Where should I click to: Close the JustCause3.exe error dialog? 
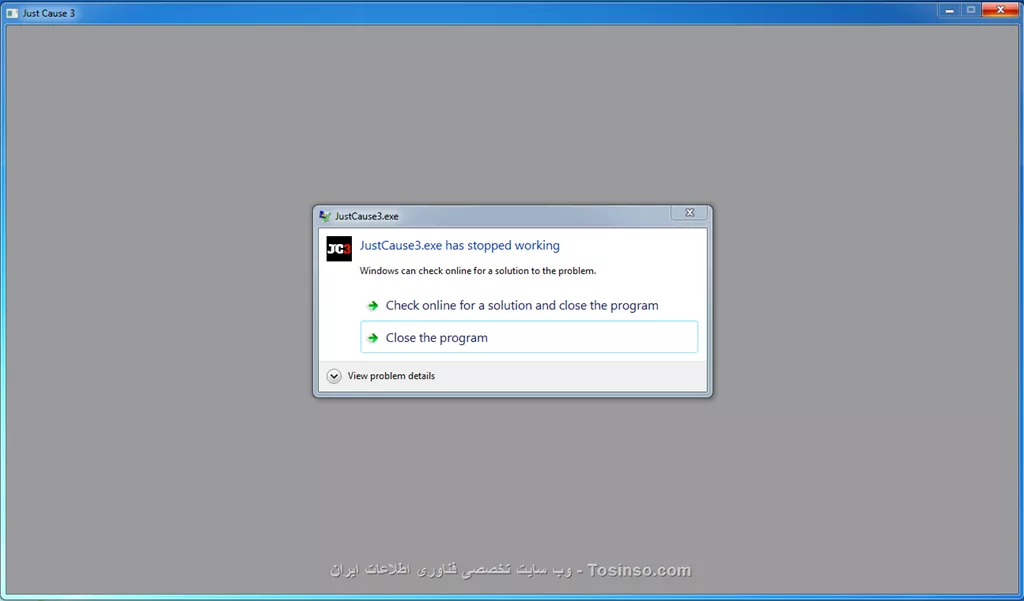[x=689, y=212]
